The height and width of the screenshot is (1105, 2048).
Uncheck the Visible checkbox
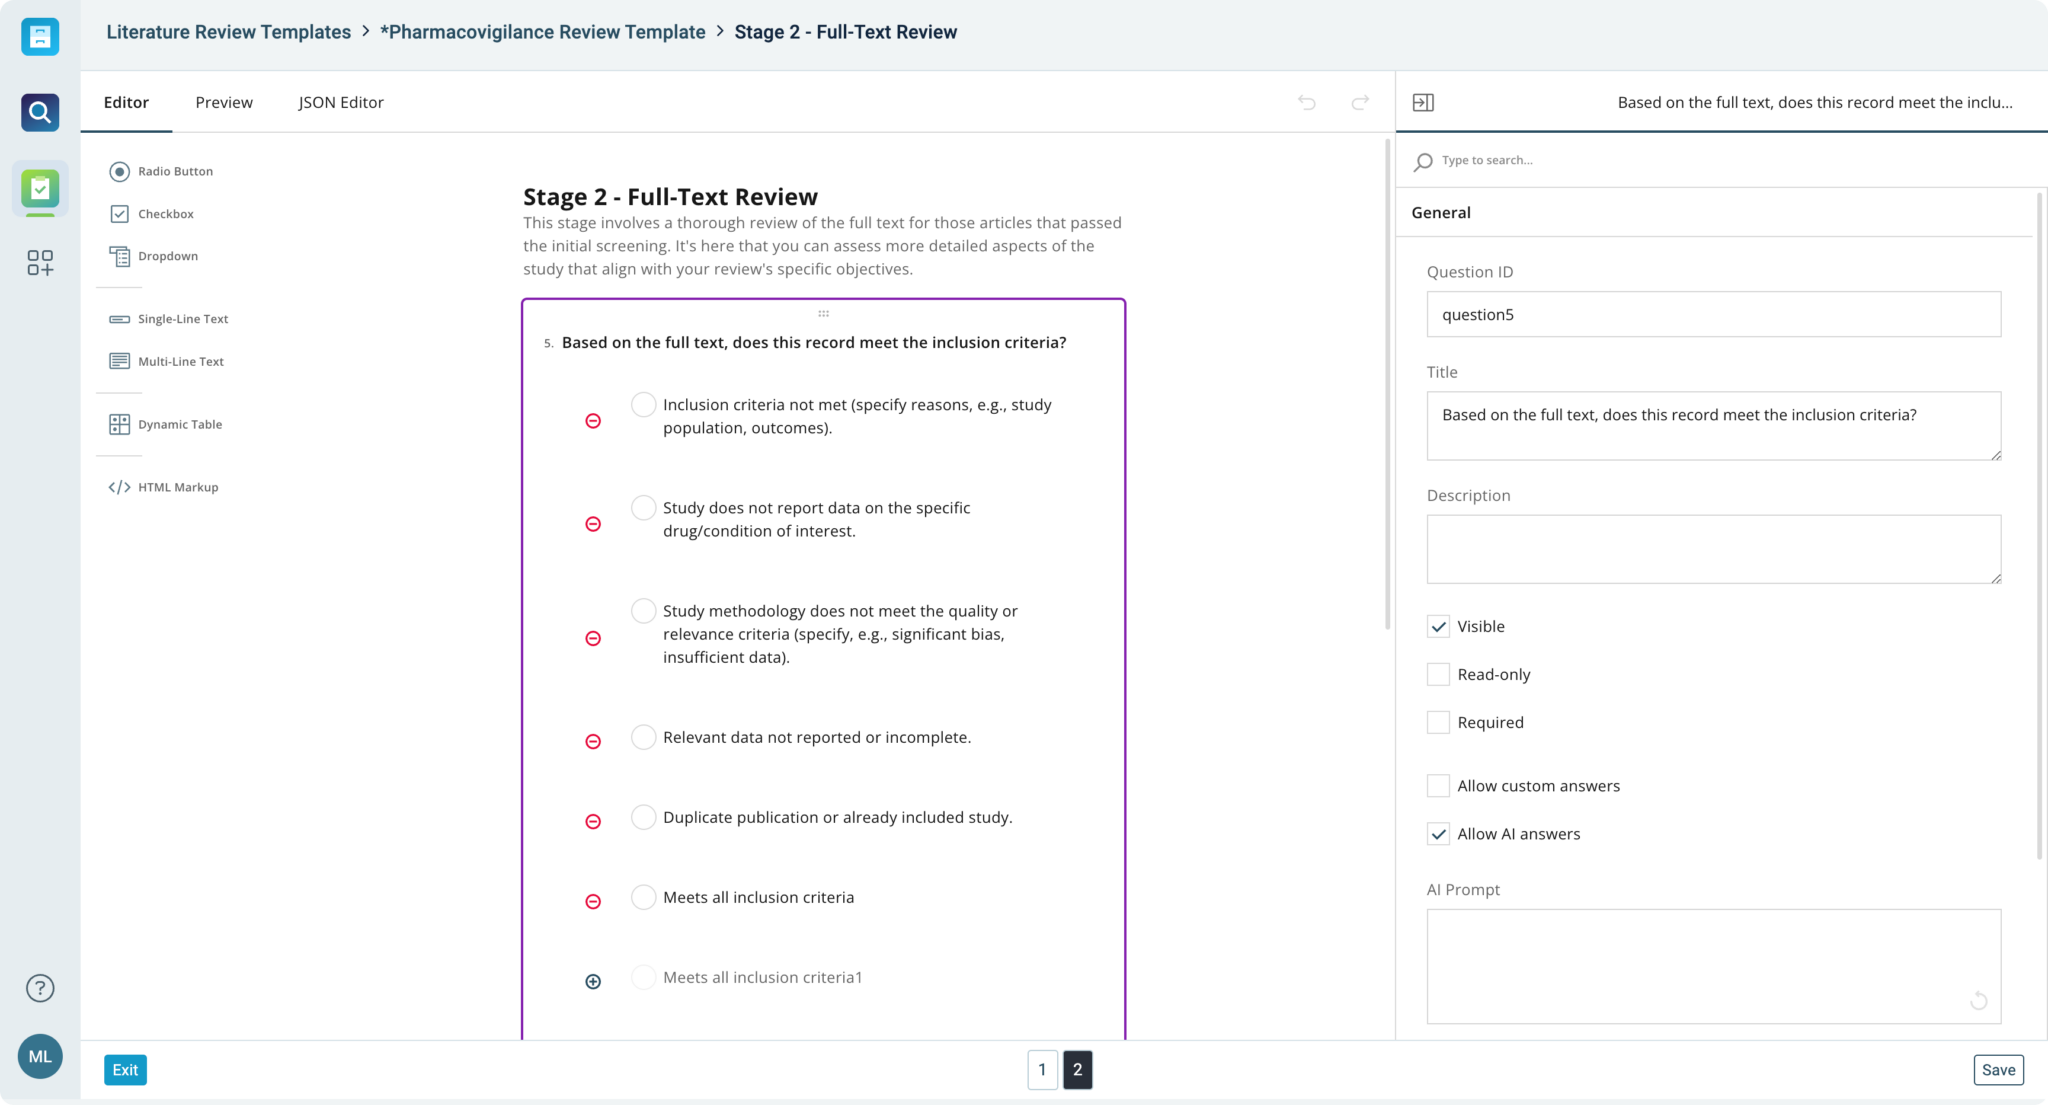point(1438,626)
